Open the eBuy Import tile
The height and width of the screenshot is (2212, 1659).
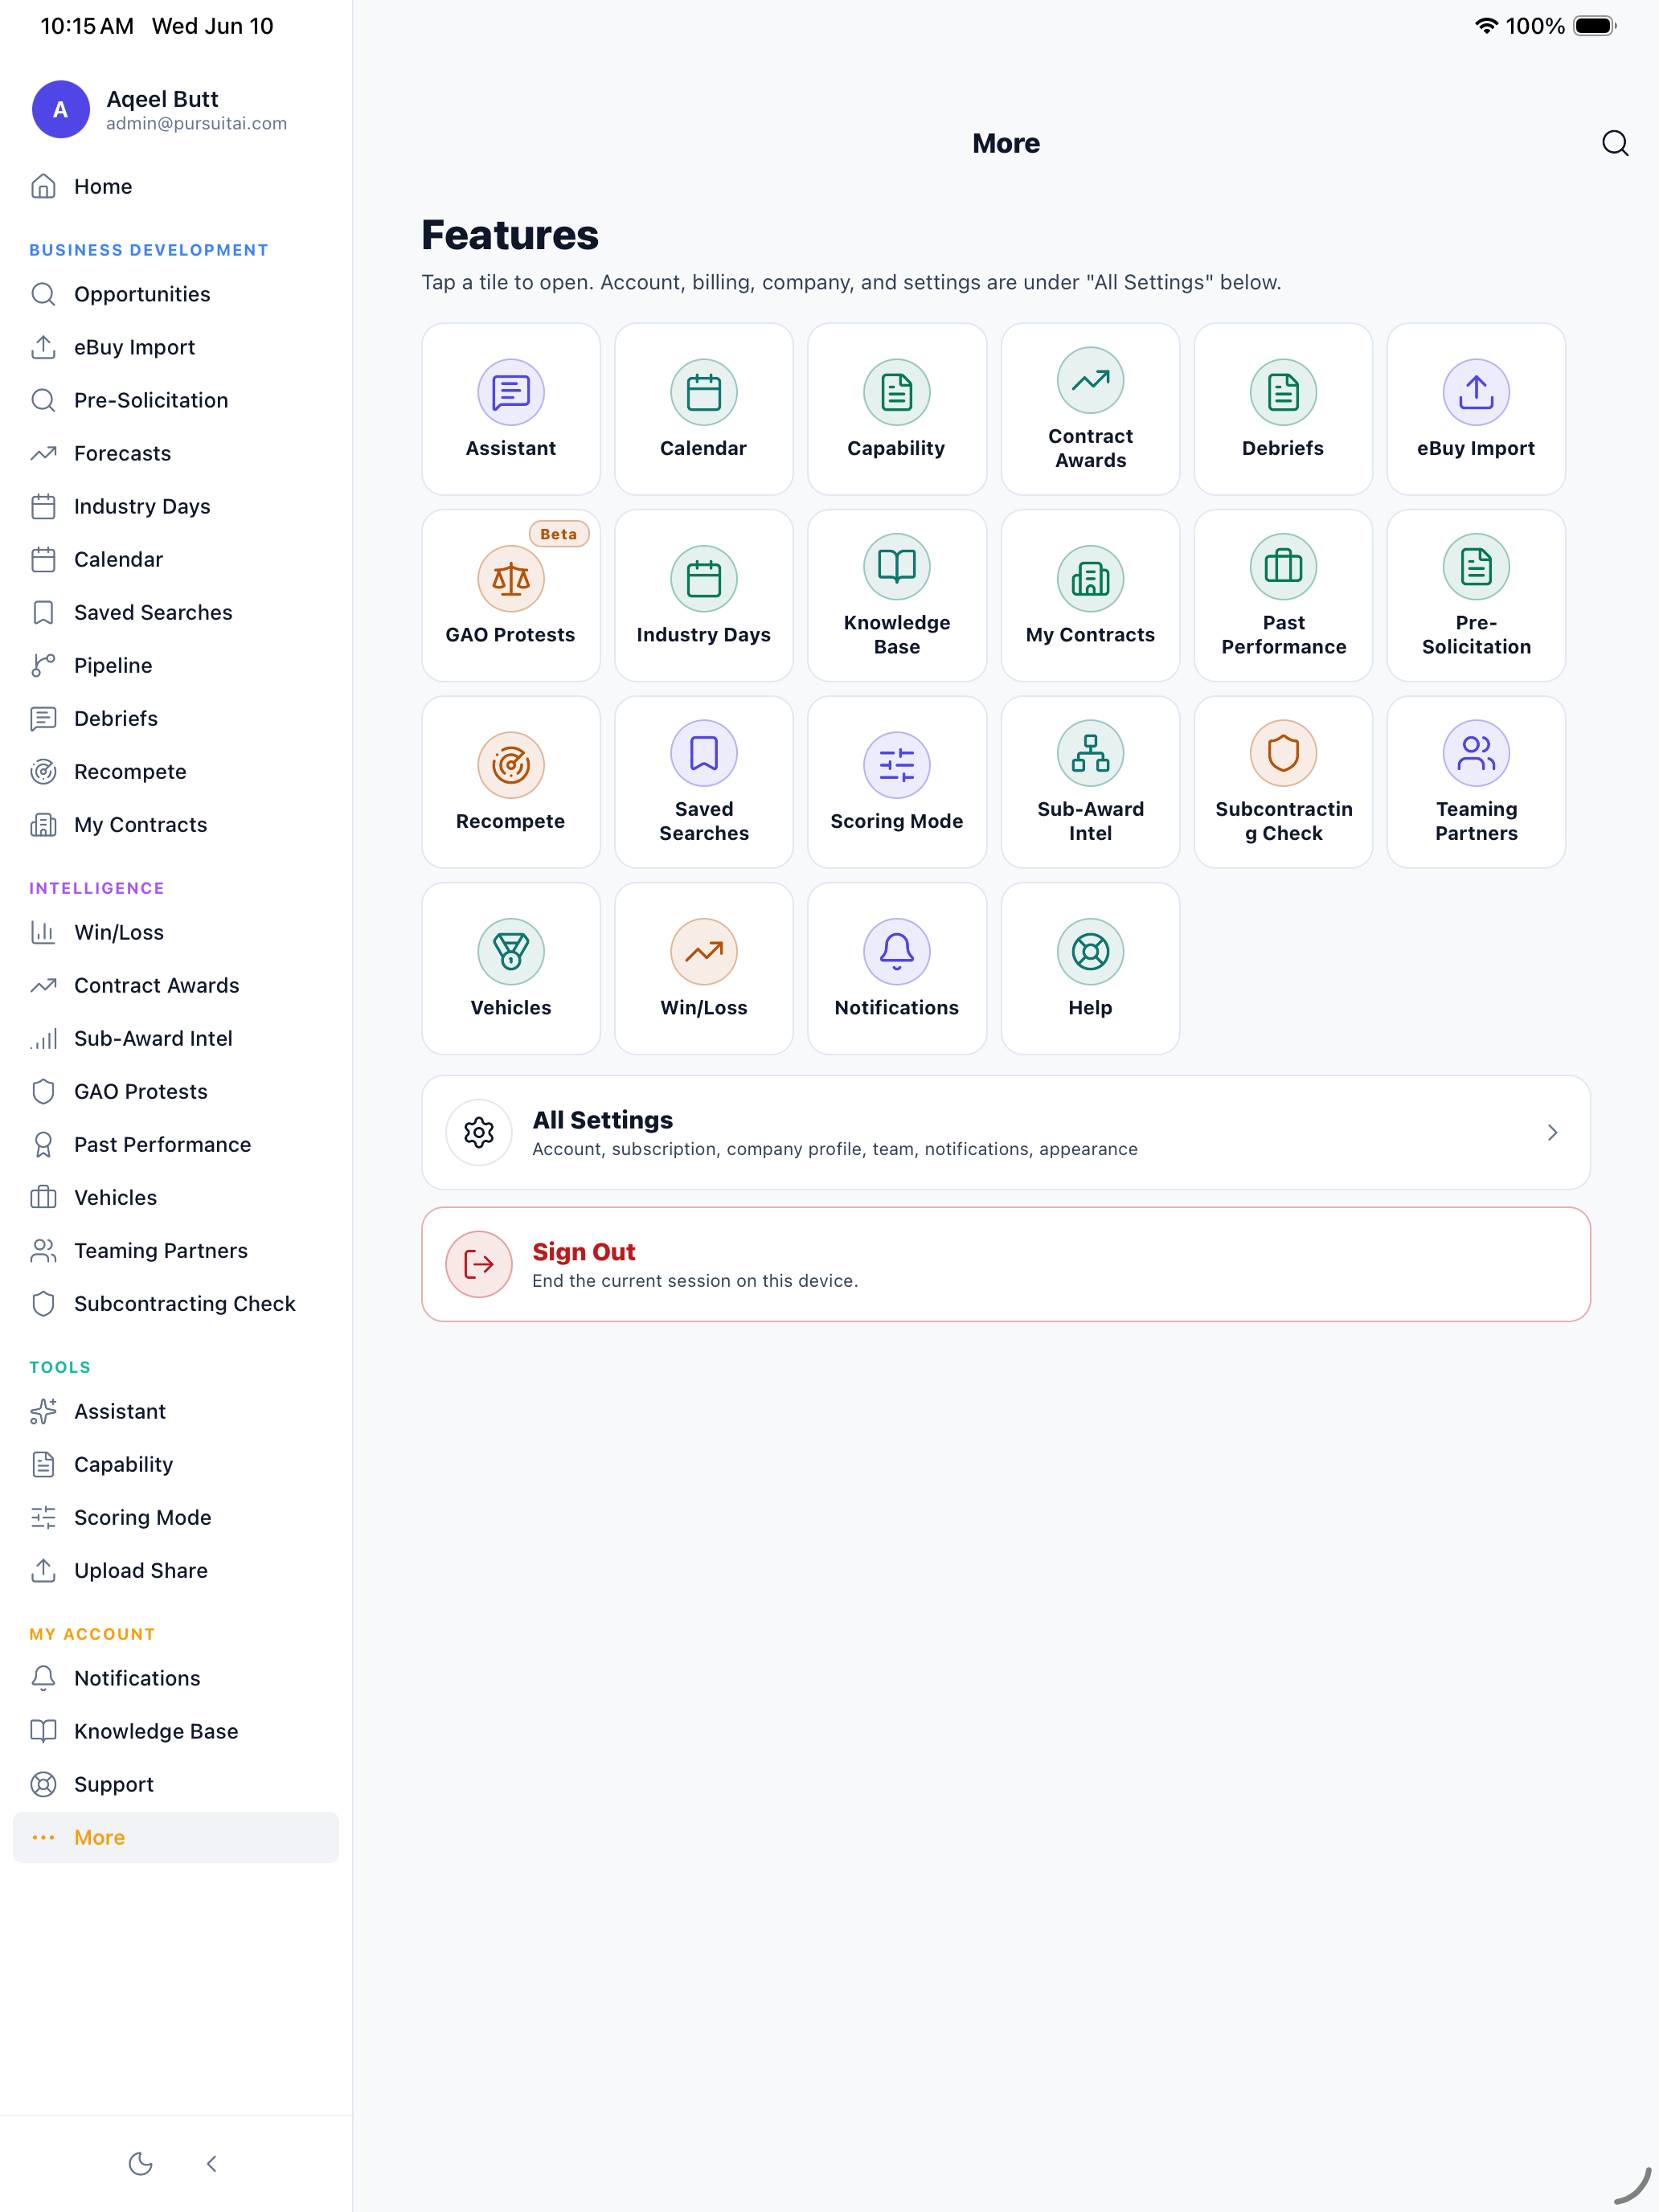(1476, 409)
